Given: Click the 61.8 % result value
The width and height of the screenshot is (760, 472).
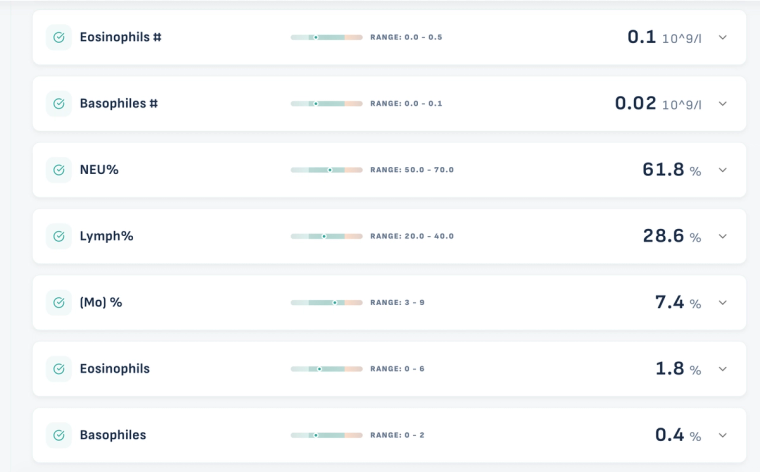Looking at the screenshot, I should pos(672,170).
